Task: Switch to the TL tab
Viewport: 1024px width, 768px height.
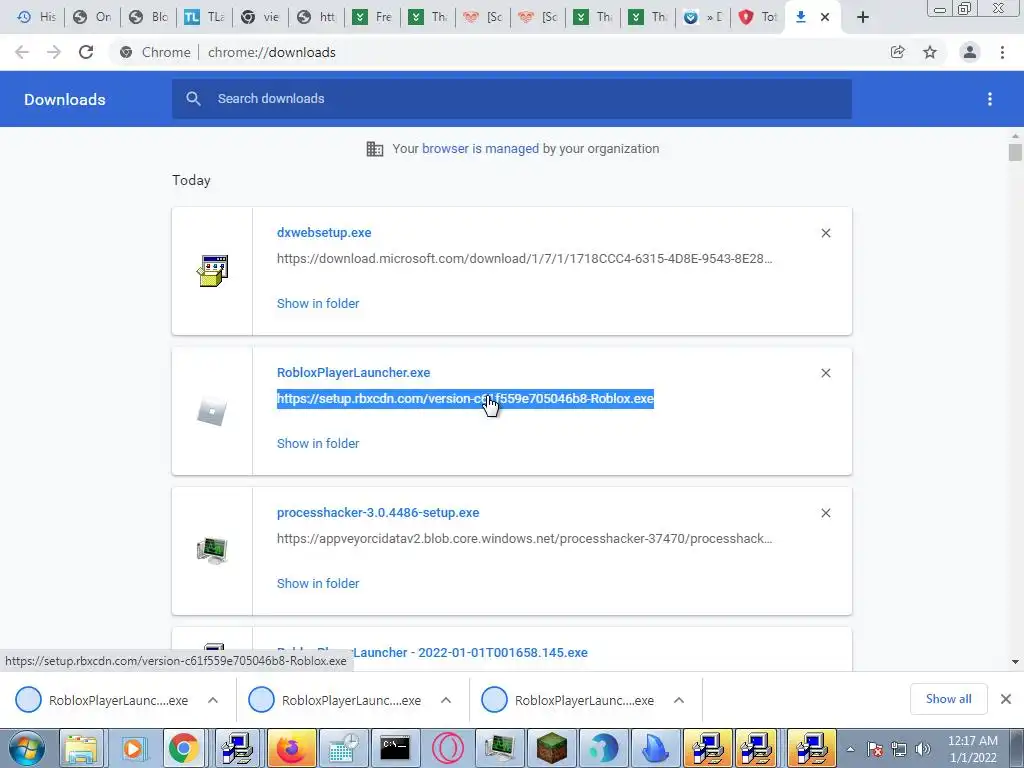Action: point(204,17)
